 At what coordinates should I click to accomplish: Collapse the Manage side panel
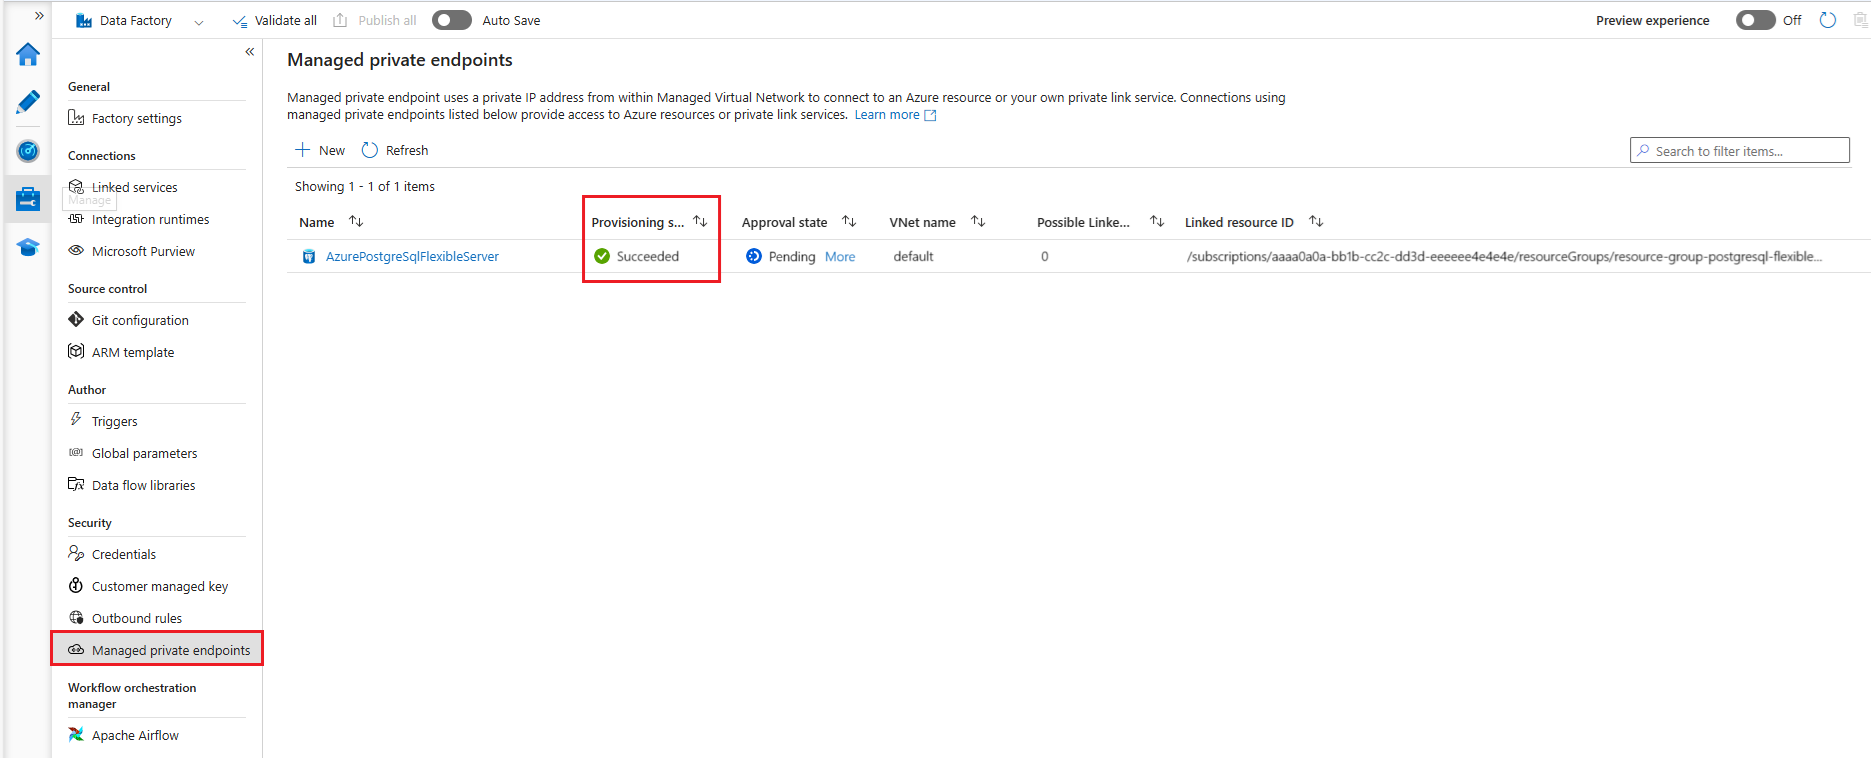pyautogui.click(x=250, y=52)
